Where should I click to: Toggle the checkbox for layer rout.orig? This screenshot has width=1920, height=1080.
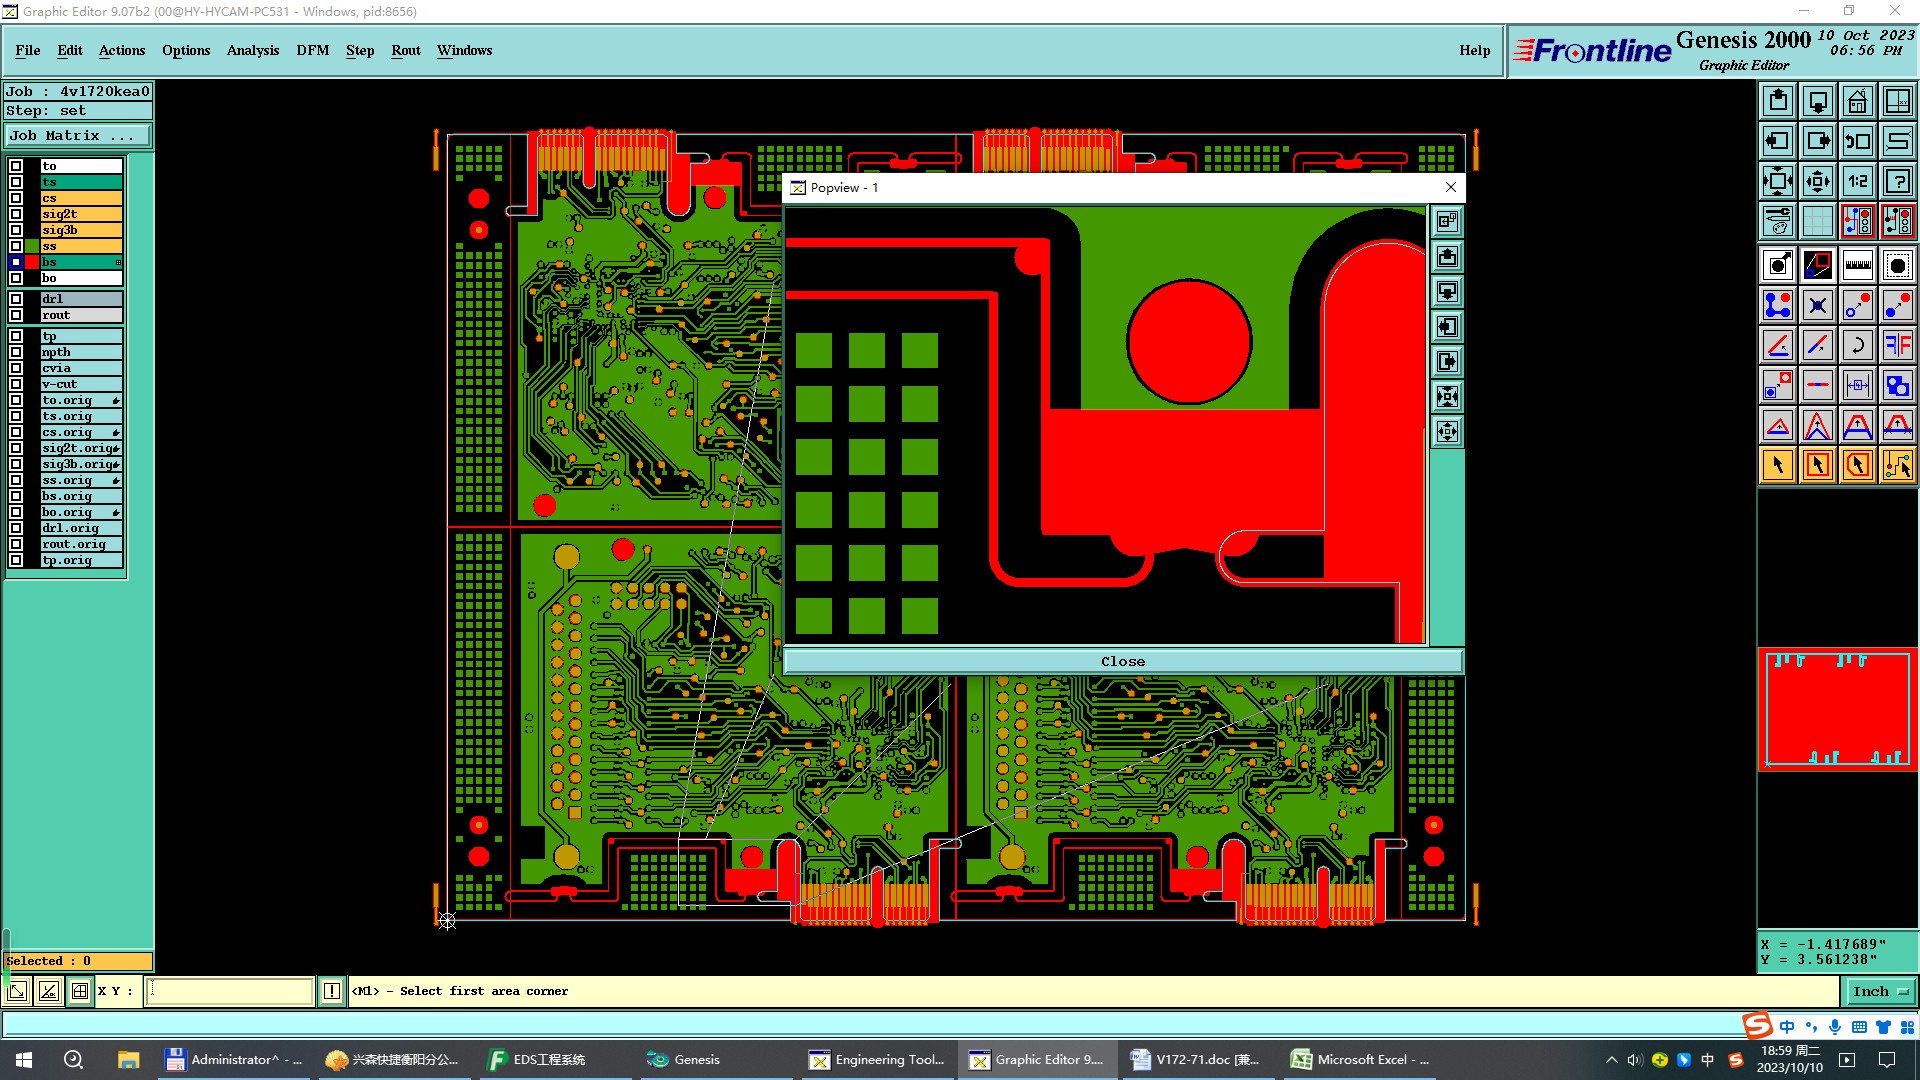pyautogui.click(x=16, y=544)
